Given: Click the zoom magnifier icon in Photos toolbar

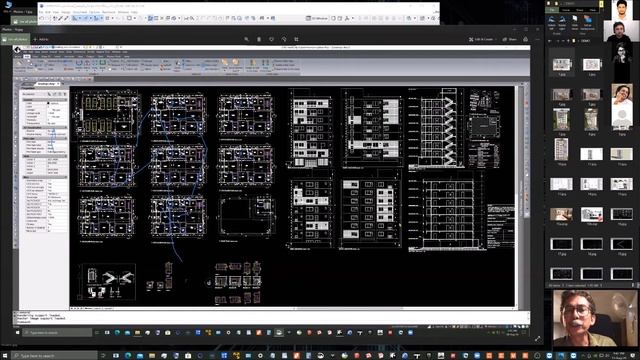Looking at the screenshot, I should tap(247, 39).
